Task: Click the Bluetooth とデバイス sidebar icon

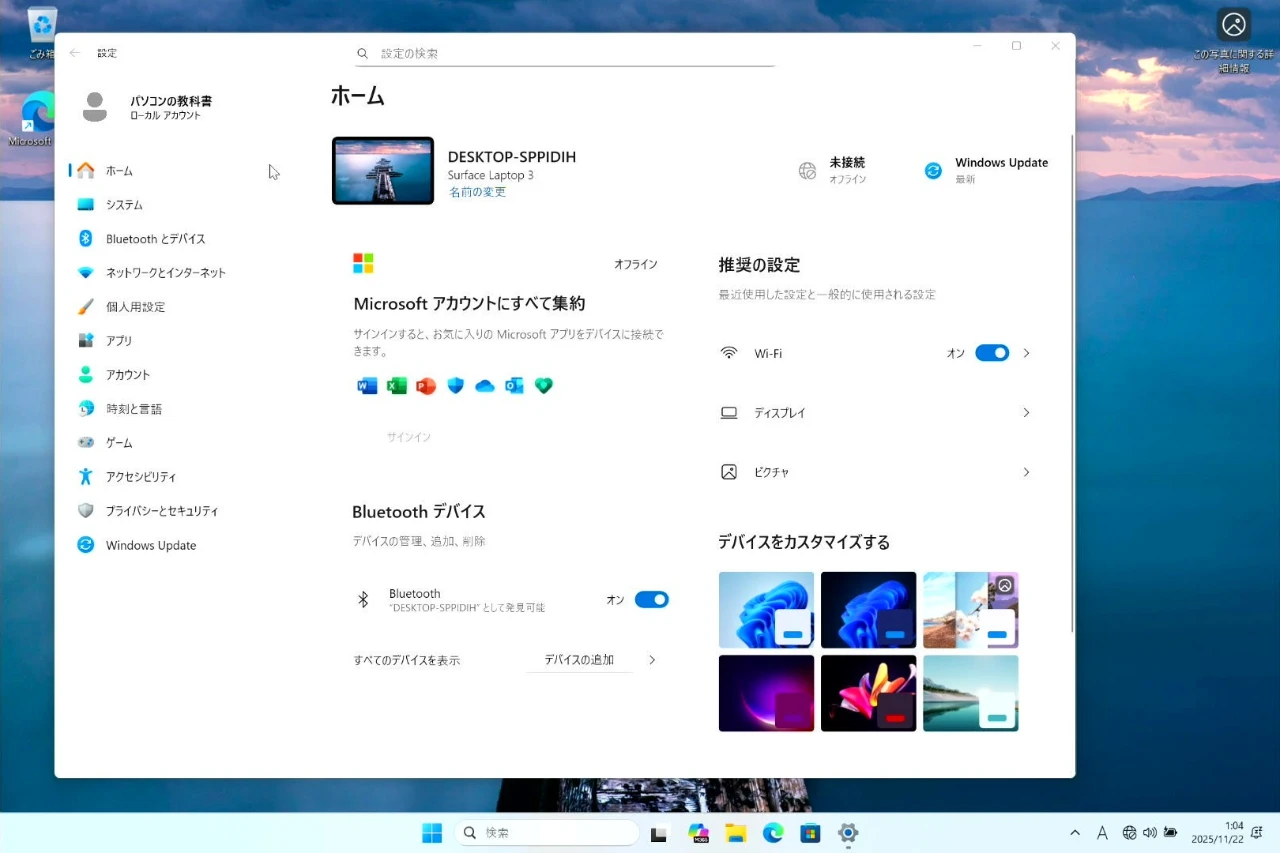Action: point(86,239)
